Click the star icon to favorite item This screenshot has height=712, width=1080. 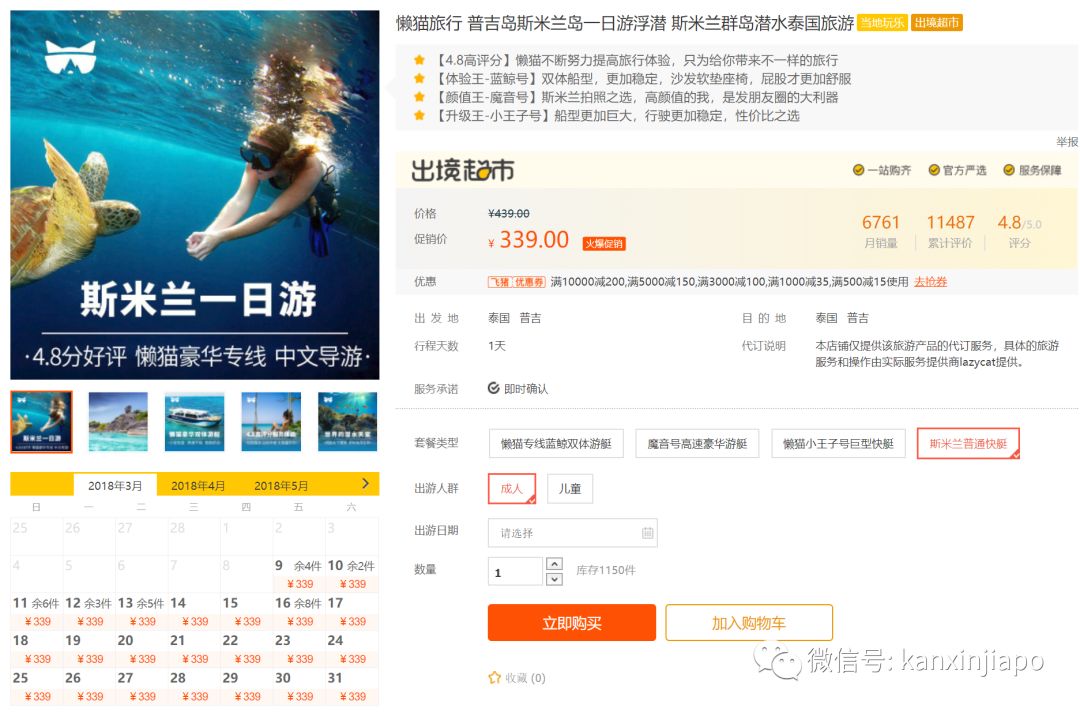pyautogui.click(x=494, y=678)
